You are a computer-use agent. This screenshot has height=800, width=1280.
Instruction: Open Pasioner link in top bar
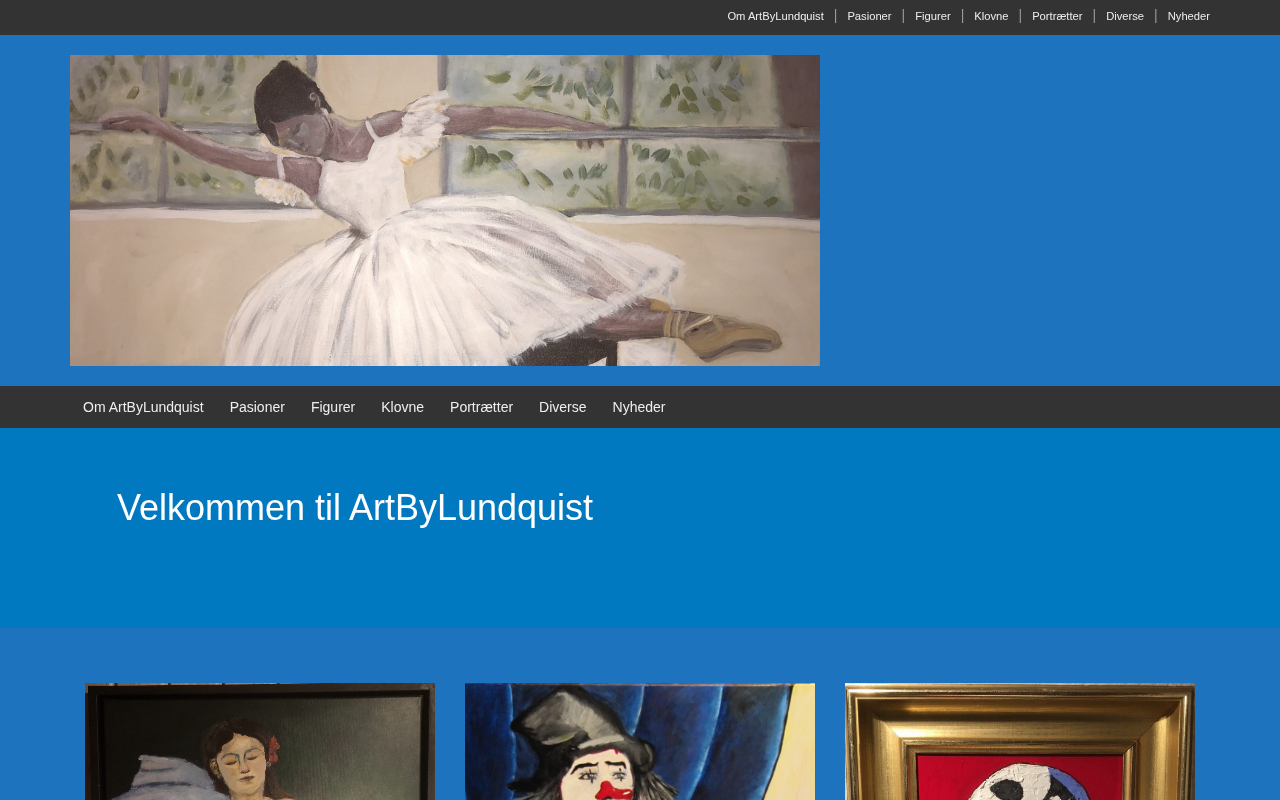tap(869, 16)
